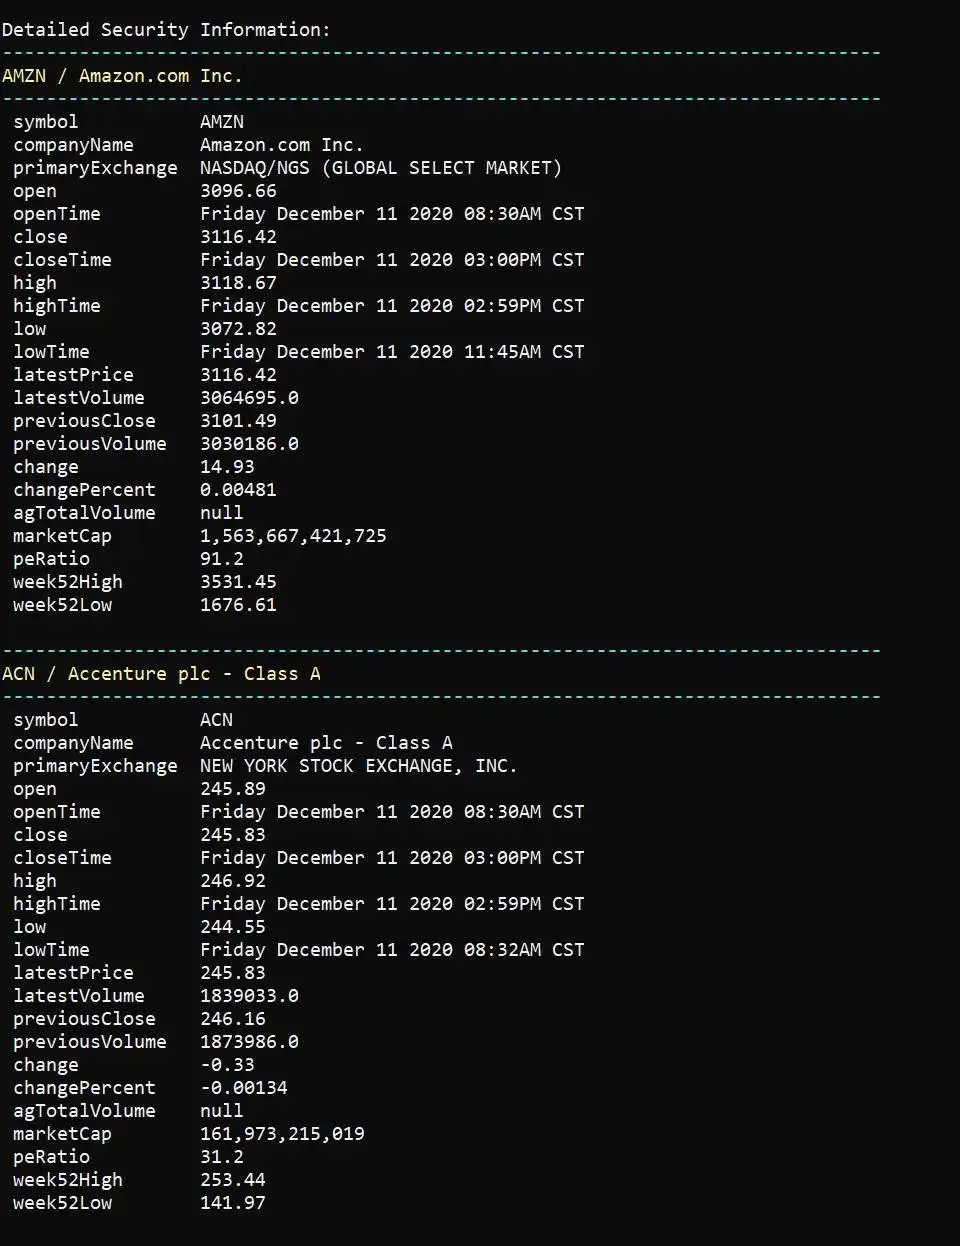Image resolution: width=960 pixels, height=1246 pixels.
Task: Click Amazon's open price 3096.66
Action: coord(238,191)
